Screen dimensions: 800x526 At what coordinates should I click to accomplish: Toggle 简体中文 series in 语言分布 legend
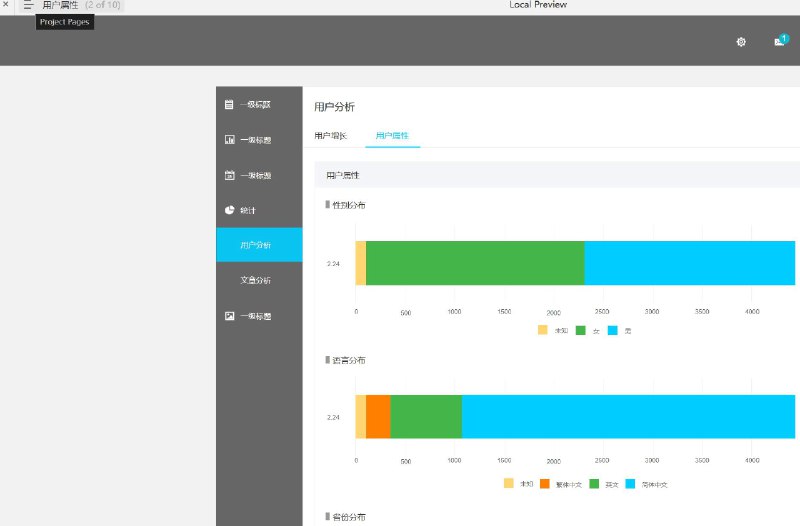(x=646, y=484)
